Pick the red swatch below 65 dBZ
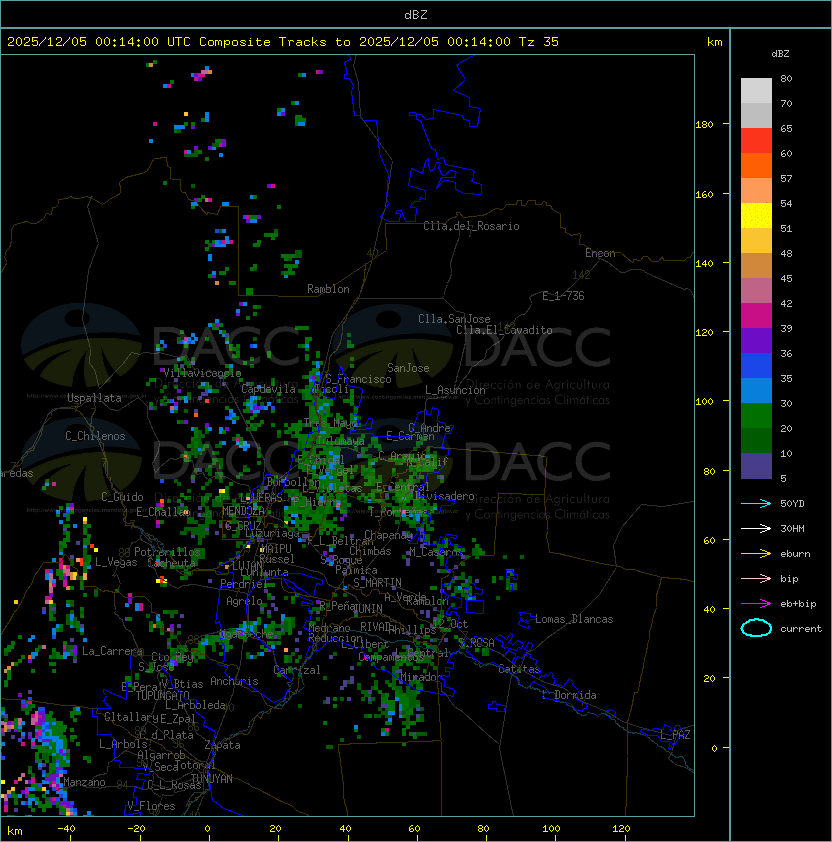This screenshot has width=832, height=842. click(x=756, y=141)
